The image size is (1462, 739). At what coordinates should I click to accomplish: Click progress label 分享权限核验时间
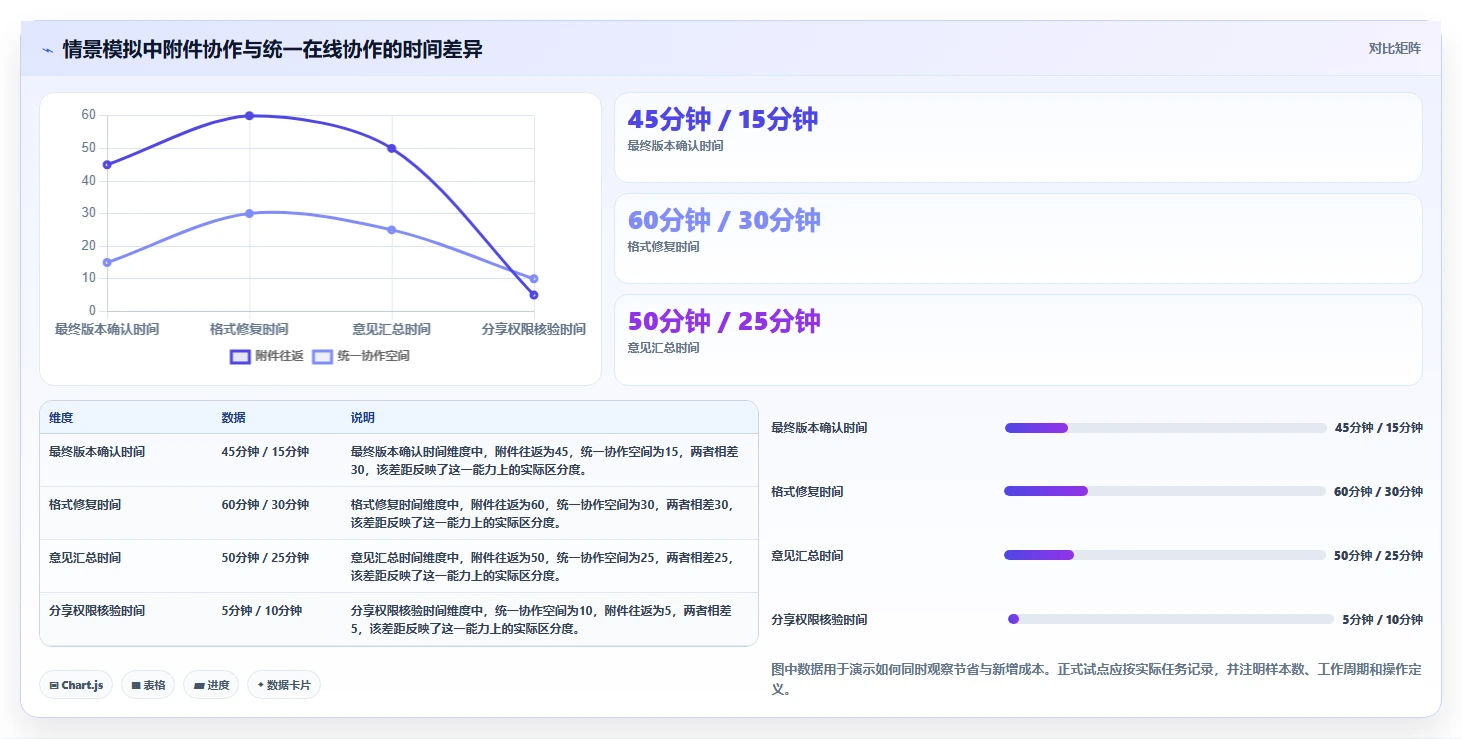click(x=819, y=620)
